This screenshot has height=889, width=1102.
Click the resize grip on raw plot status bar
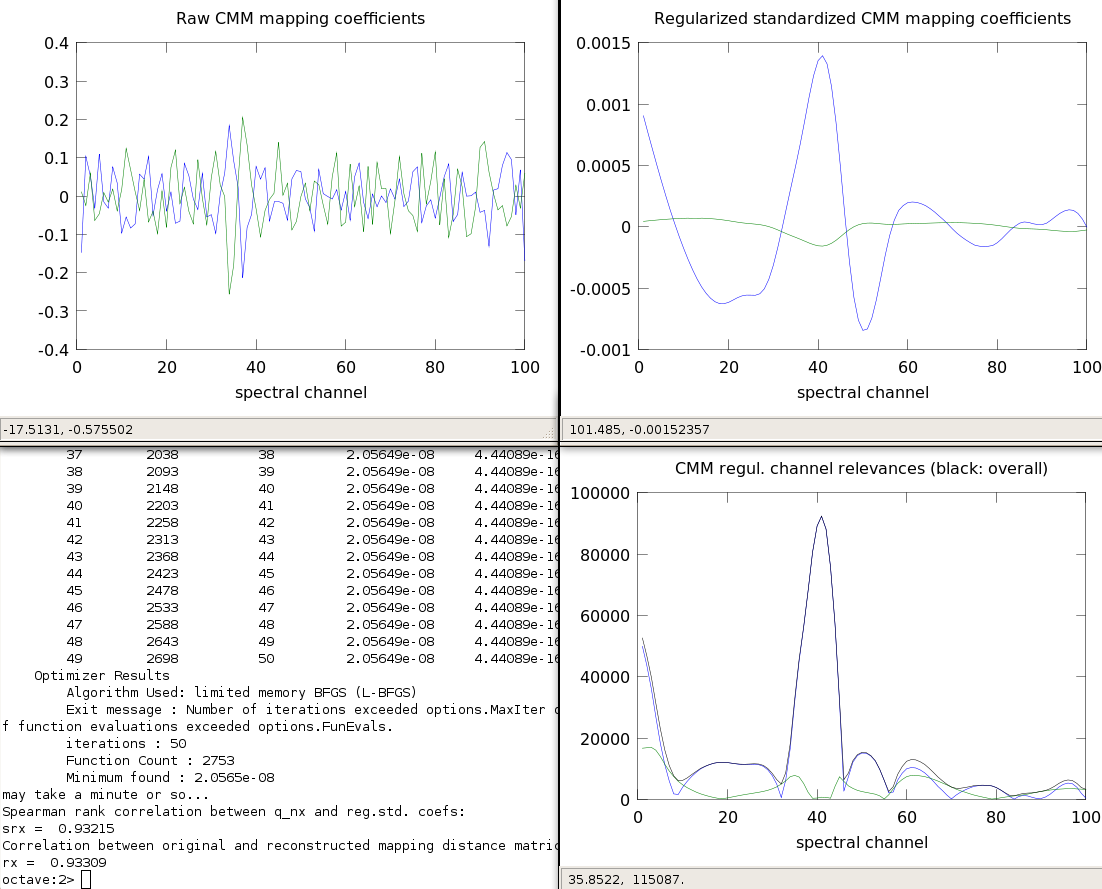(548, 431)
